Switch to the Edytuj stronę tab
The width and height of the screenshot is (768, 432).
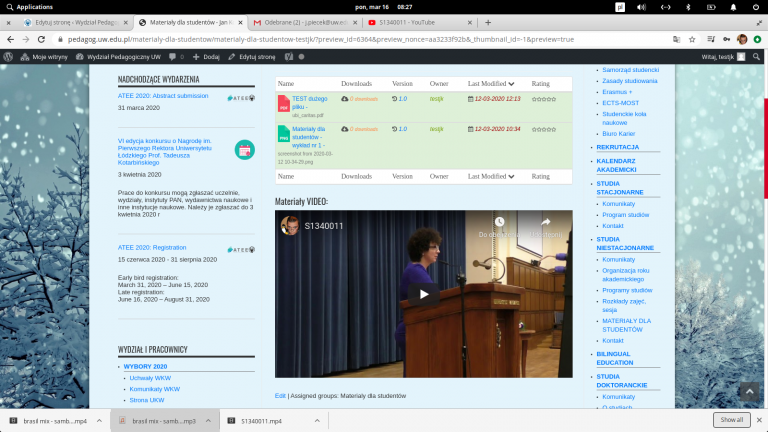[x=76, y=23]
